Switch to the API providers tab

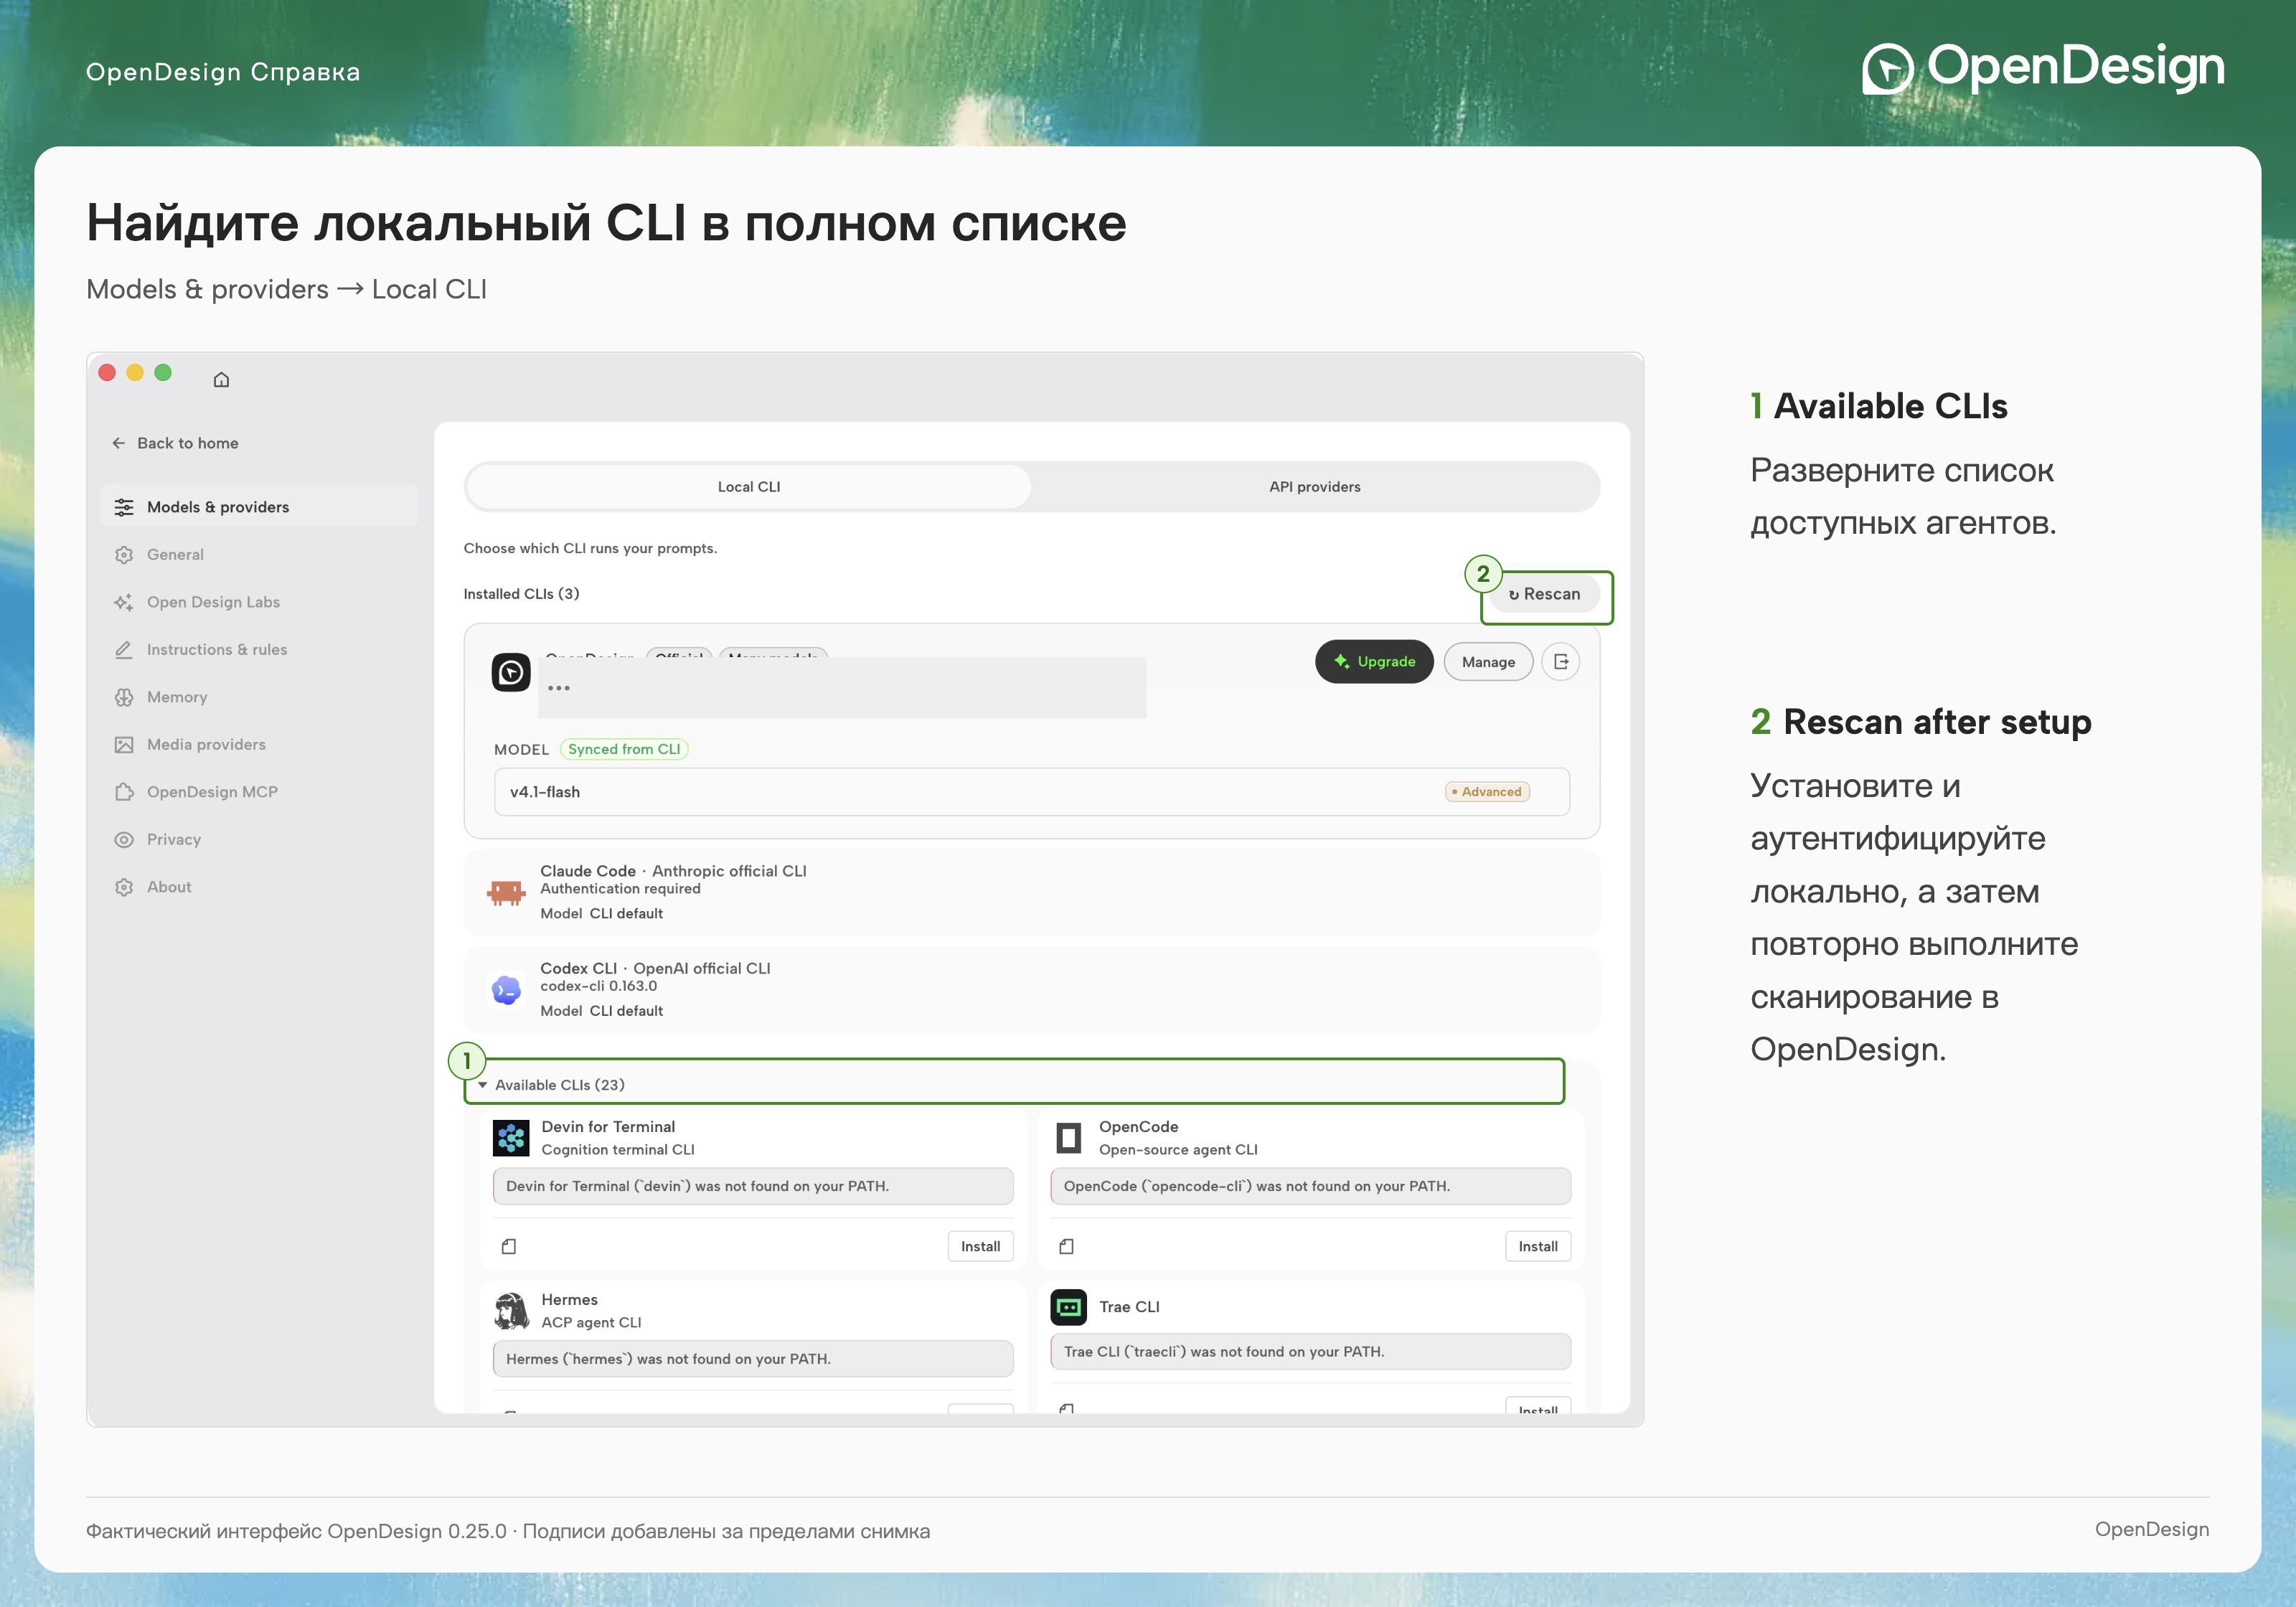pyautogui.click(x=1314, y=487)
